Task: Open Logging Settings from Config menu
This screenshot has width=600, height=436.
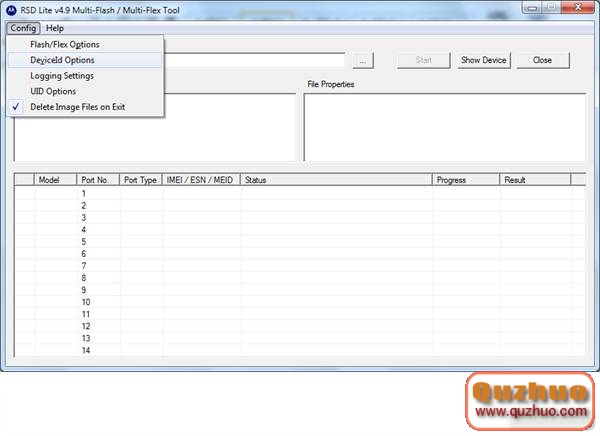Action: (x=85, y=76)
